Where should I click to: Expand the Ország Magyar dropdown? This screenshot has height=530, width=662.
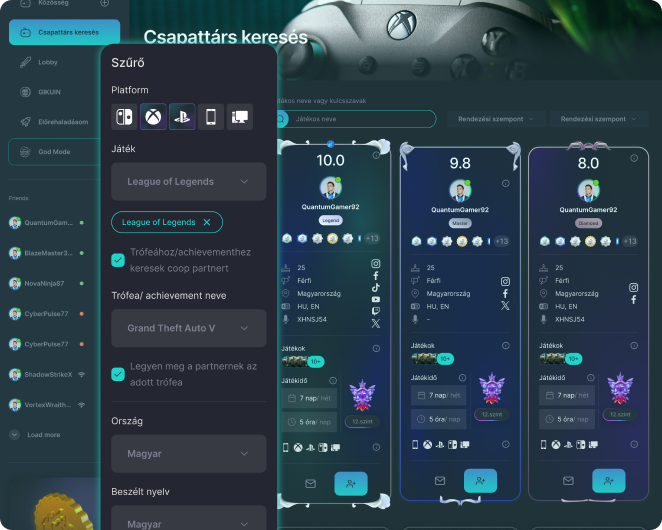[x=188, y=454]
